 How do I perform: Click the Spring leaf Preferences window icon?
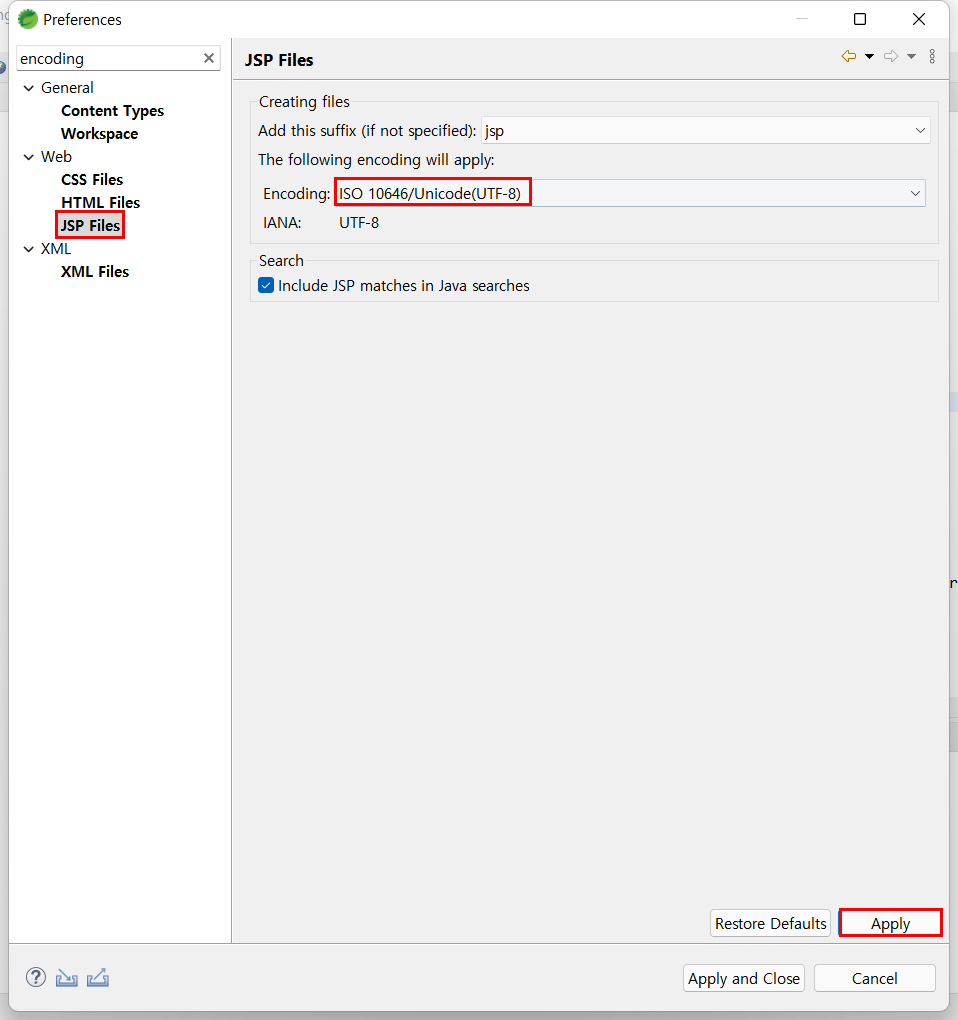click(x=28, y=19)
